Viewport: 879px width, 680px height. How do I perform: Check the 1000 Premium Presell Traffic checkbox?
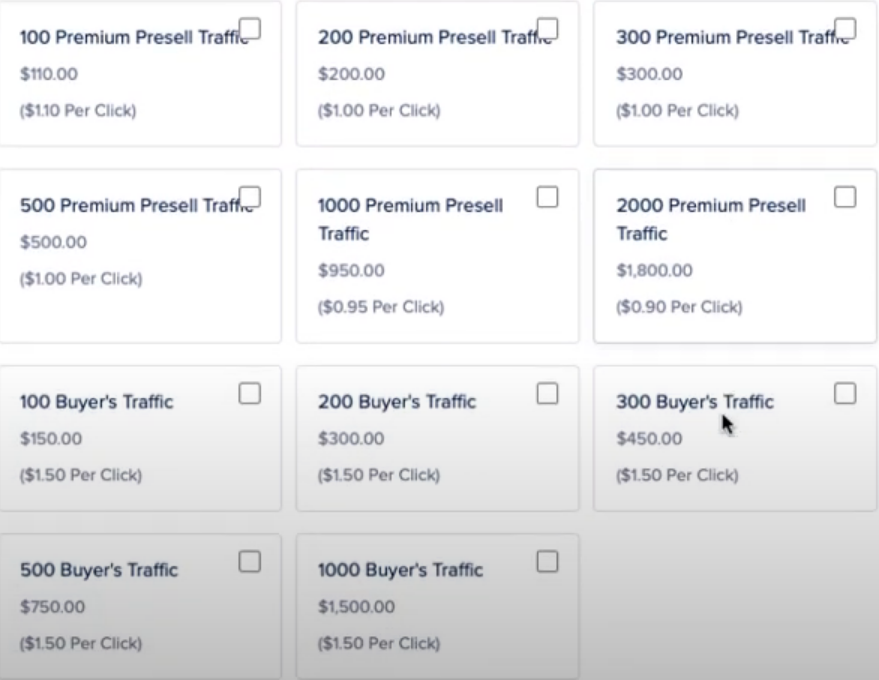(x=547, y=196)
